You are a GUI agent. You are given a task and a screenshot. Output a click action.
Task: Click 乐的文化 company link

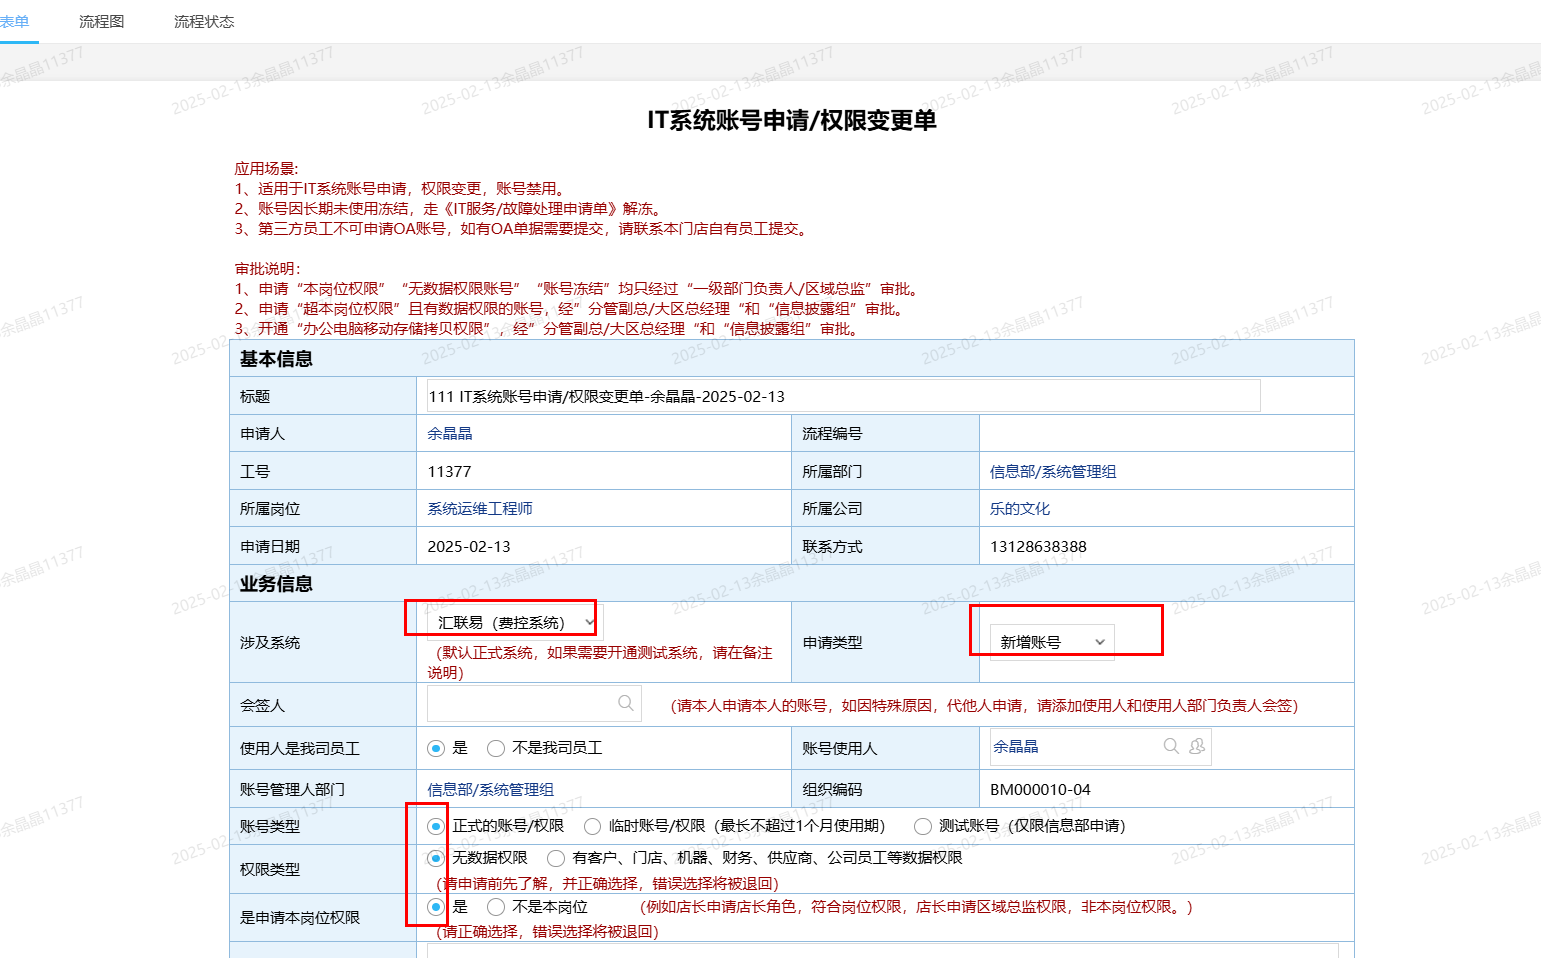(x=1020, y=508)
